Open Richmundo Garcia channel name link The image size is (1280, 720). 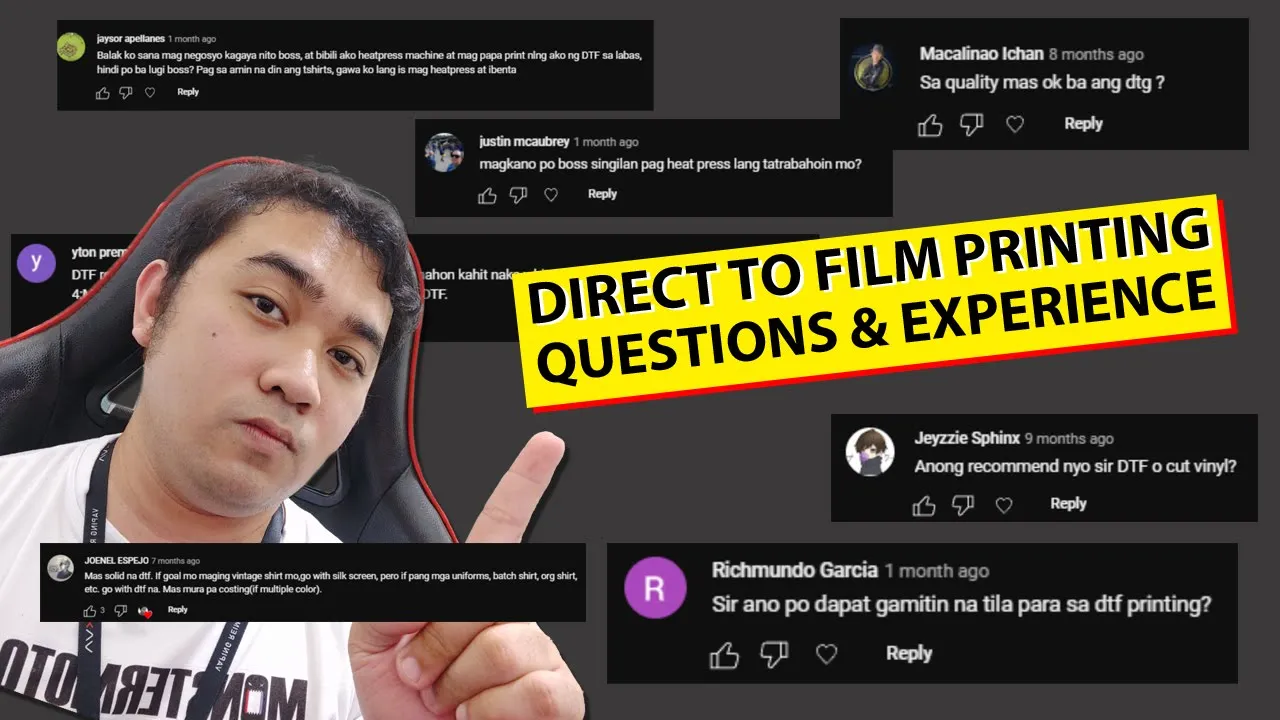click(x=794, y=571)
